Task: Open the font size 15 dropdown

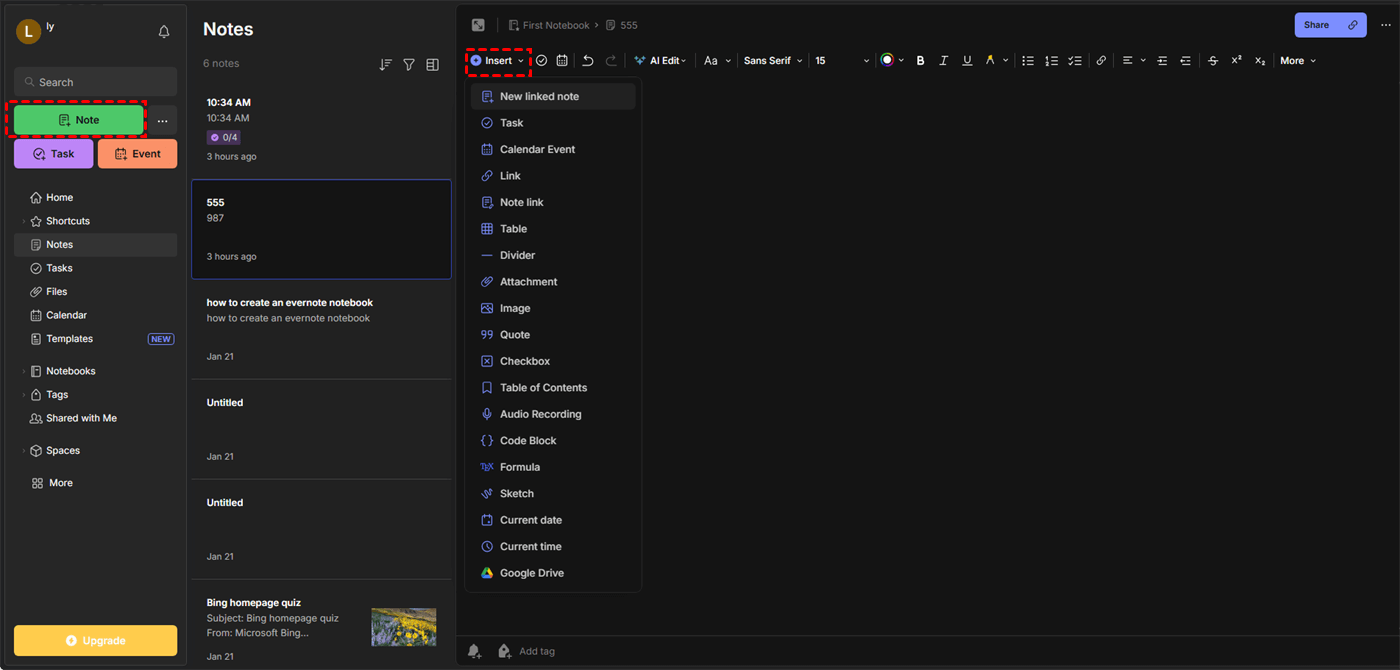Action: coord(841,61)
